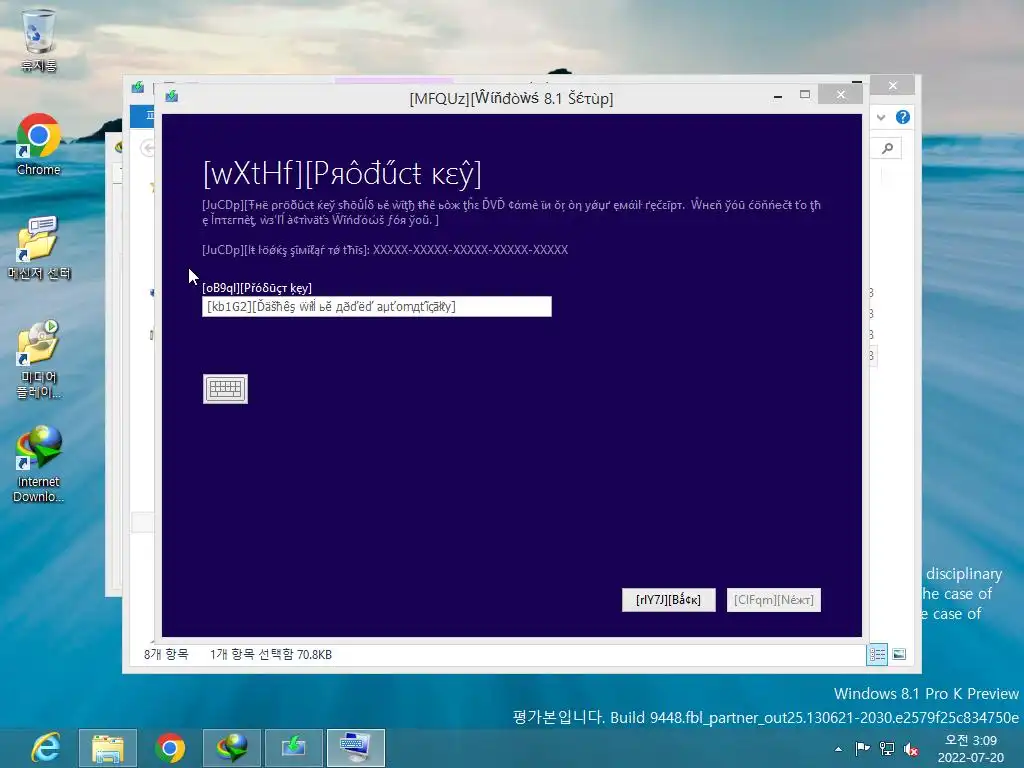Open the Media Player desktop shortcut

(x=39, y=359)
